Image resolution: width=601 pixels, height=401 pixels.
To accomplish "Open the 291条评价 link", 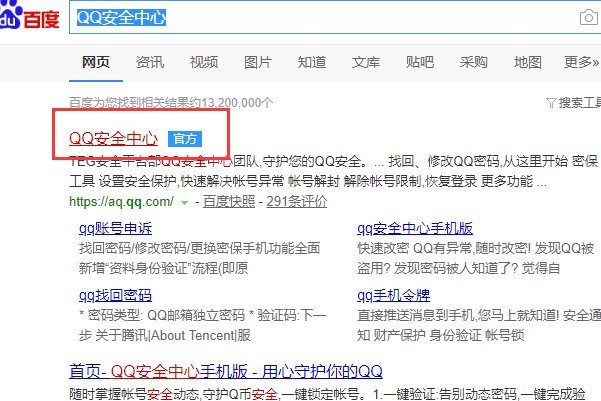I will 297,201.
